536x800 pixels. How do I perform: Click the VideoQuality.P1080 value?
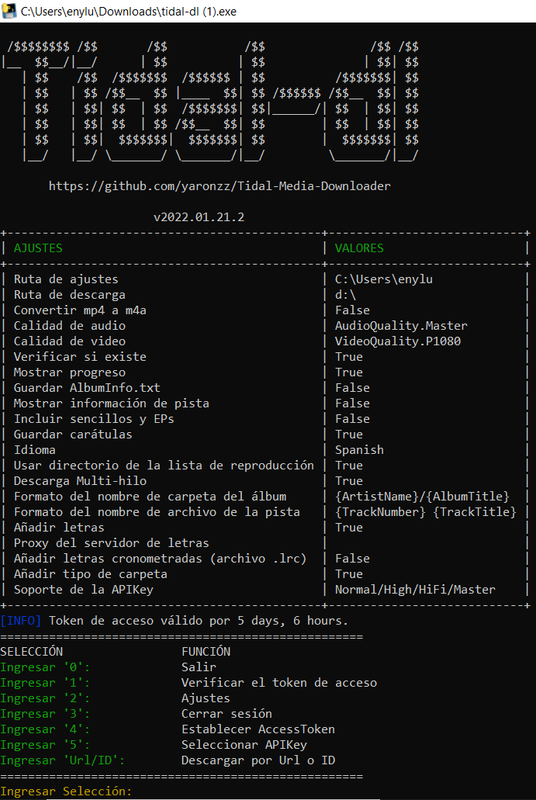click(398, 341)
